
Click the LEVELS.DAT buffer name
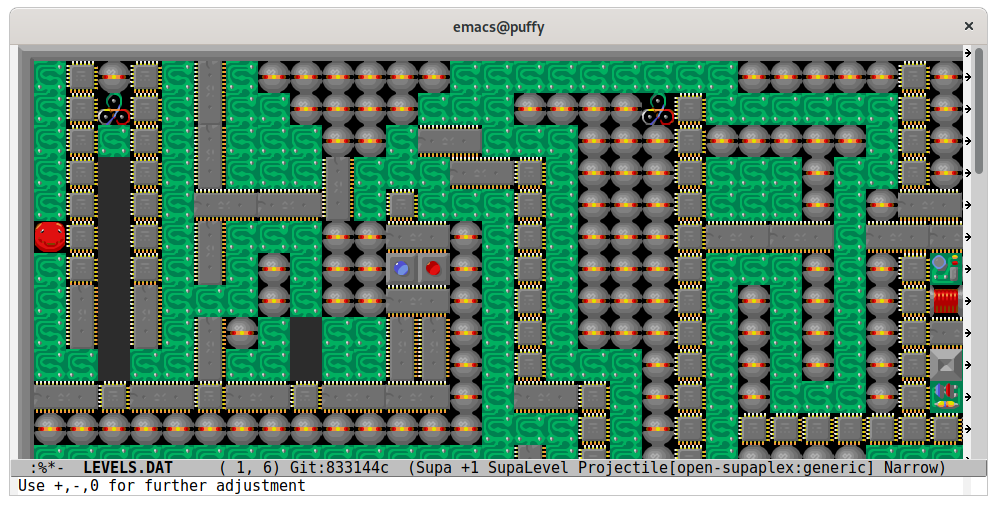click(128, 468)
